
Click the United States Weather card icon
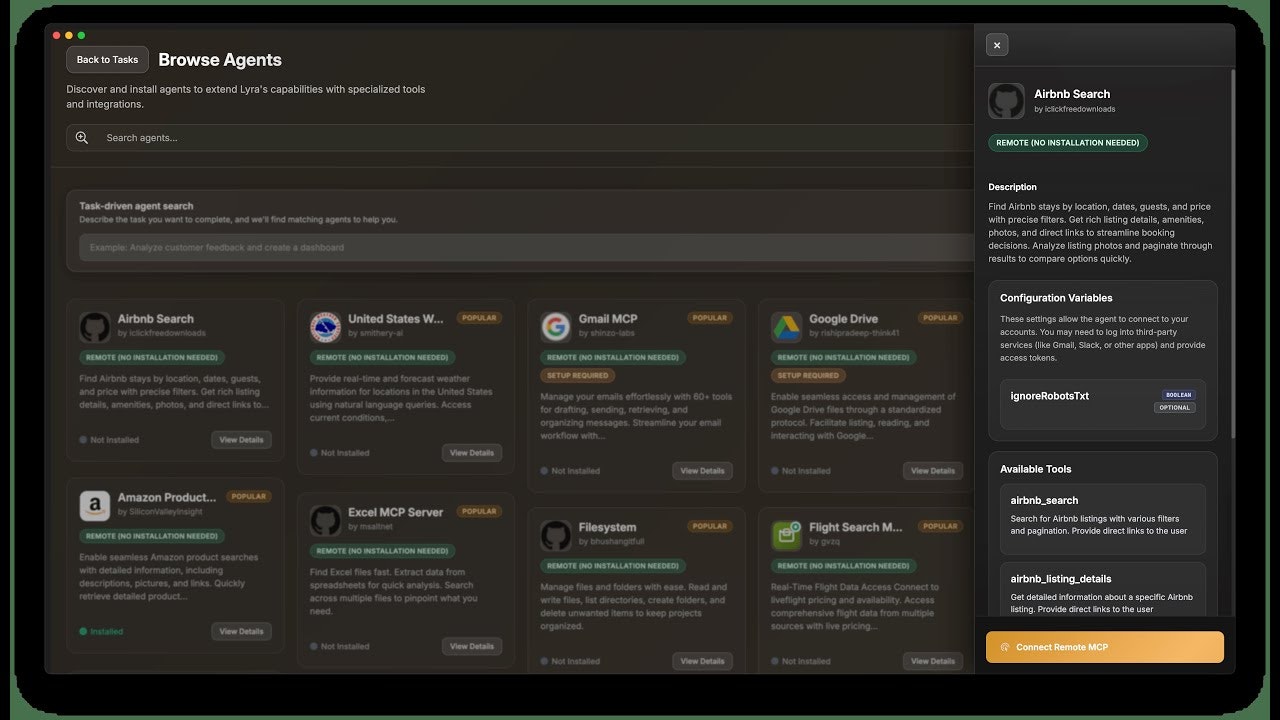tap(326, 326)
